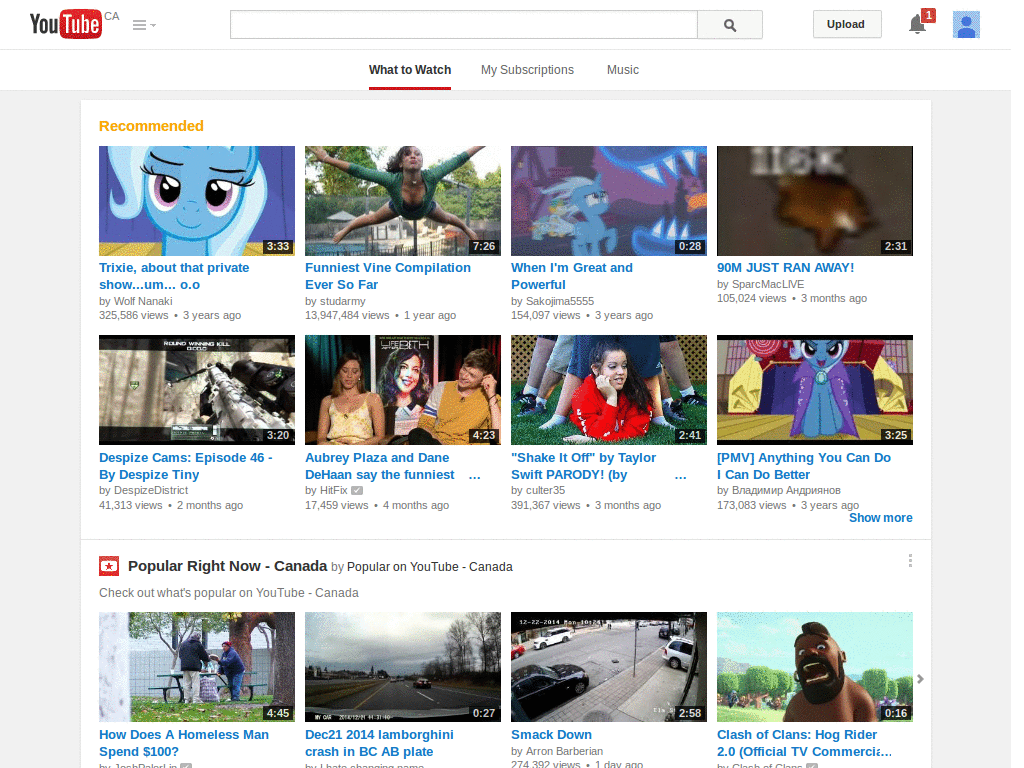
Task: Open channel Wolf Nanaki
Action: [x=143, y=301]
